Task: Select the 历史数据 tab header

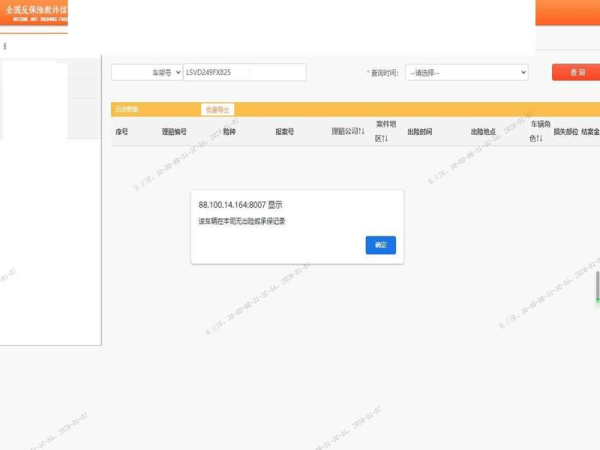Action: [x=127, y=109]
